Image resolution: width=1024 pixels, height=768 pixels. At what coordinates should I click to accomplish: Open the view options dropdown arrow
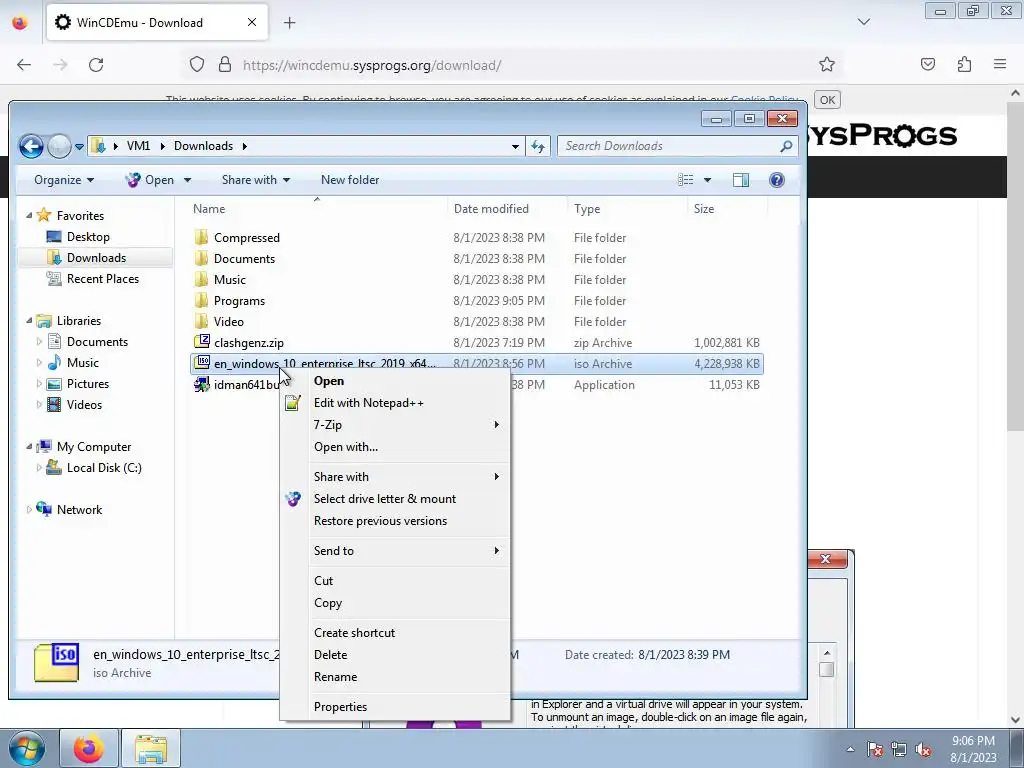[x=707, y=180]
